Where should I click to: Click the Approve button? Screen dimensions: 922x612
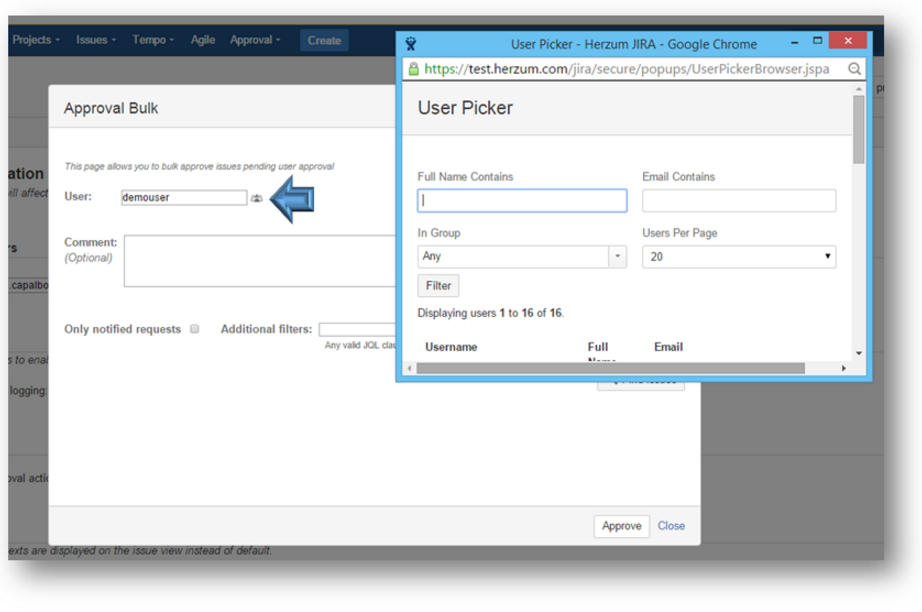[621, 526]
